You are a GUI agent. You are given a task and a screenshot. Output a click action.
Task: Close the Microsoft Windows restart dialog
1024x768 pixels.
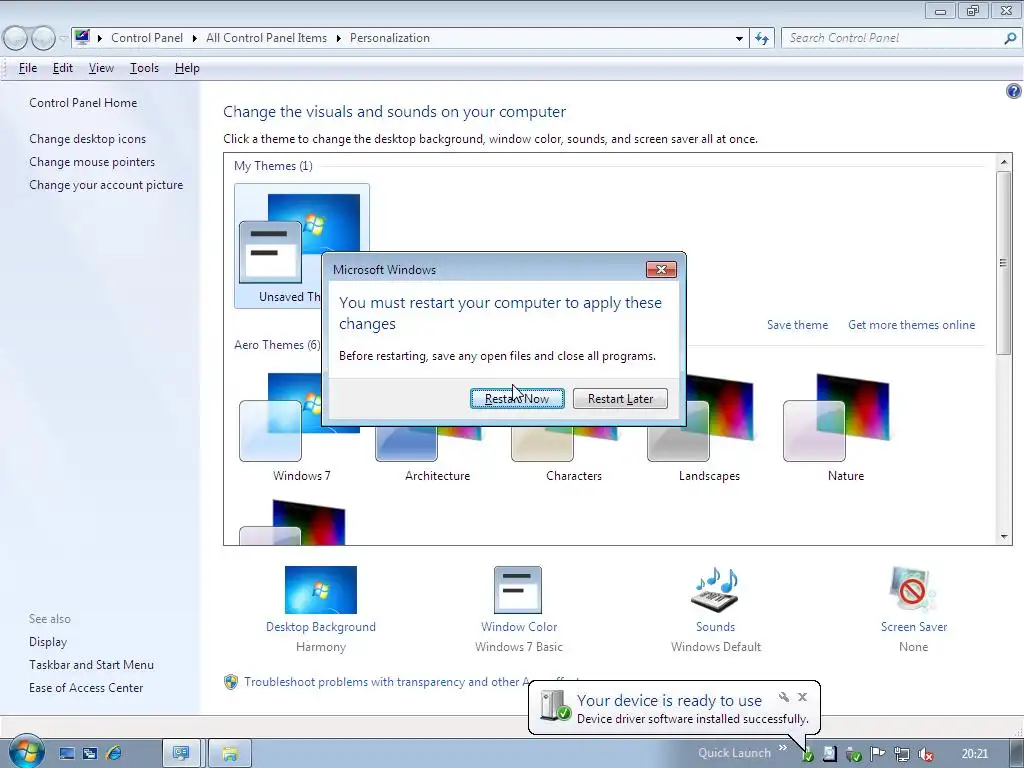point(661,270)
